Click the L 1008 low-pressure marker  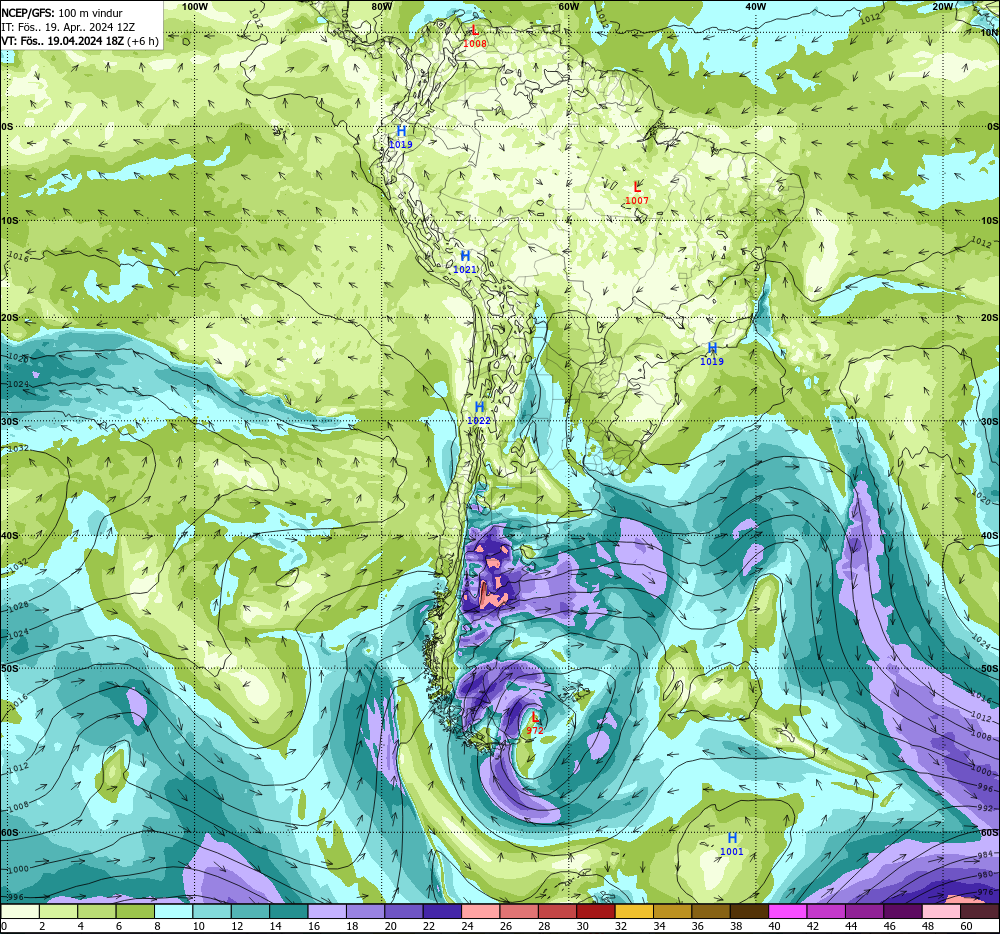pyautogui.click(x=474, y=36)
